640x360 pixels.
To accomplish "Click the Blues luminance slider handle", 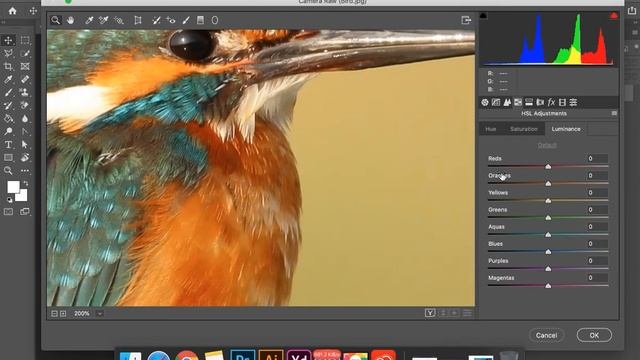I will click(x=548, y=252).
